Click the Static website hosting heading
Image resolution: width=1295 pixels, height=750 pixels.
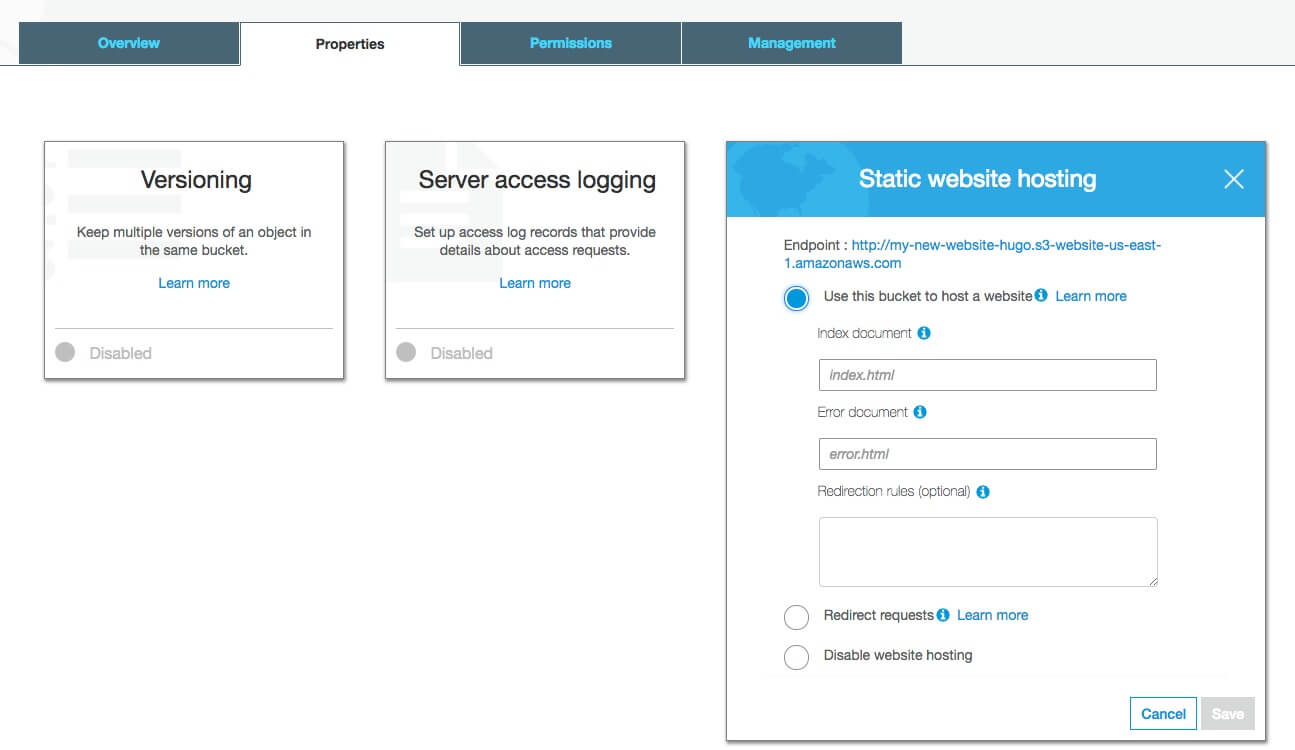pos(978,179)
